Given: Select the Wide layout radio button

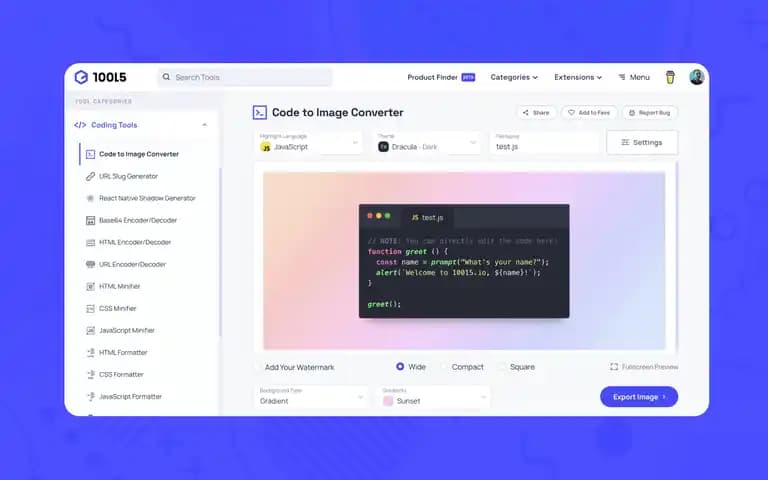Looking at the screenshot, I should tap(400, 366).
